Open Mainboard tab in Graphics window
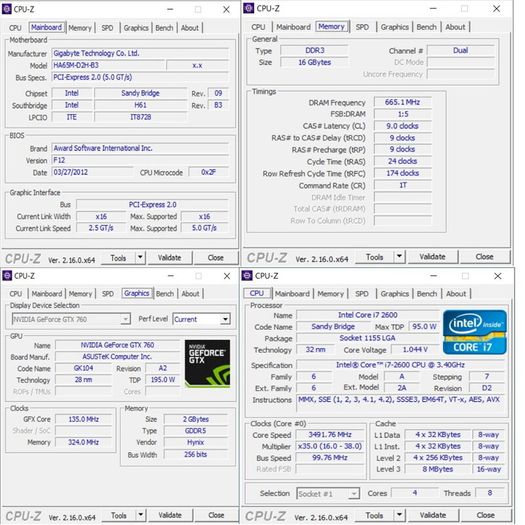 [x=47, y=294]
